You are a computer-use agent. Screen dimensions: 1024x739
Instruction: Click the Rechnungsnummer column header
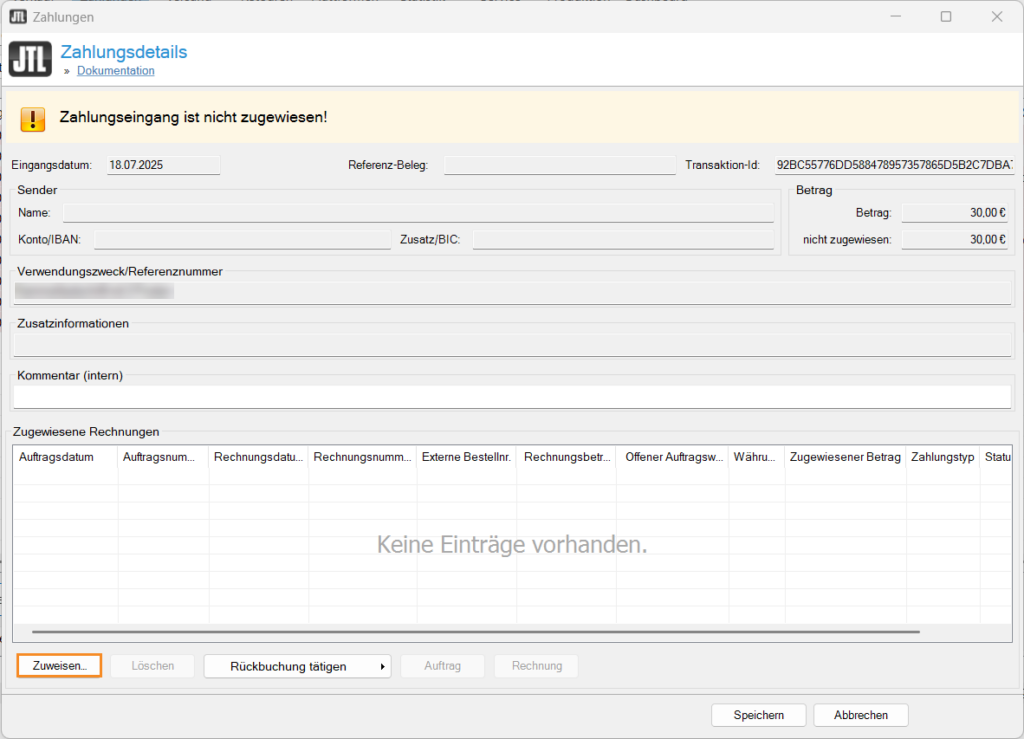[363, 457]
